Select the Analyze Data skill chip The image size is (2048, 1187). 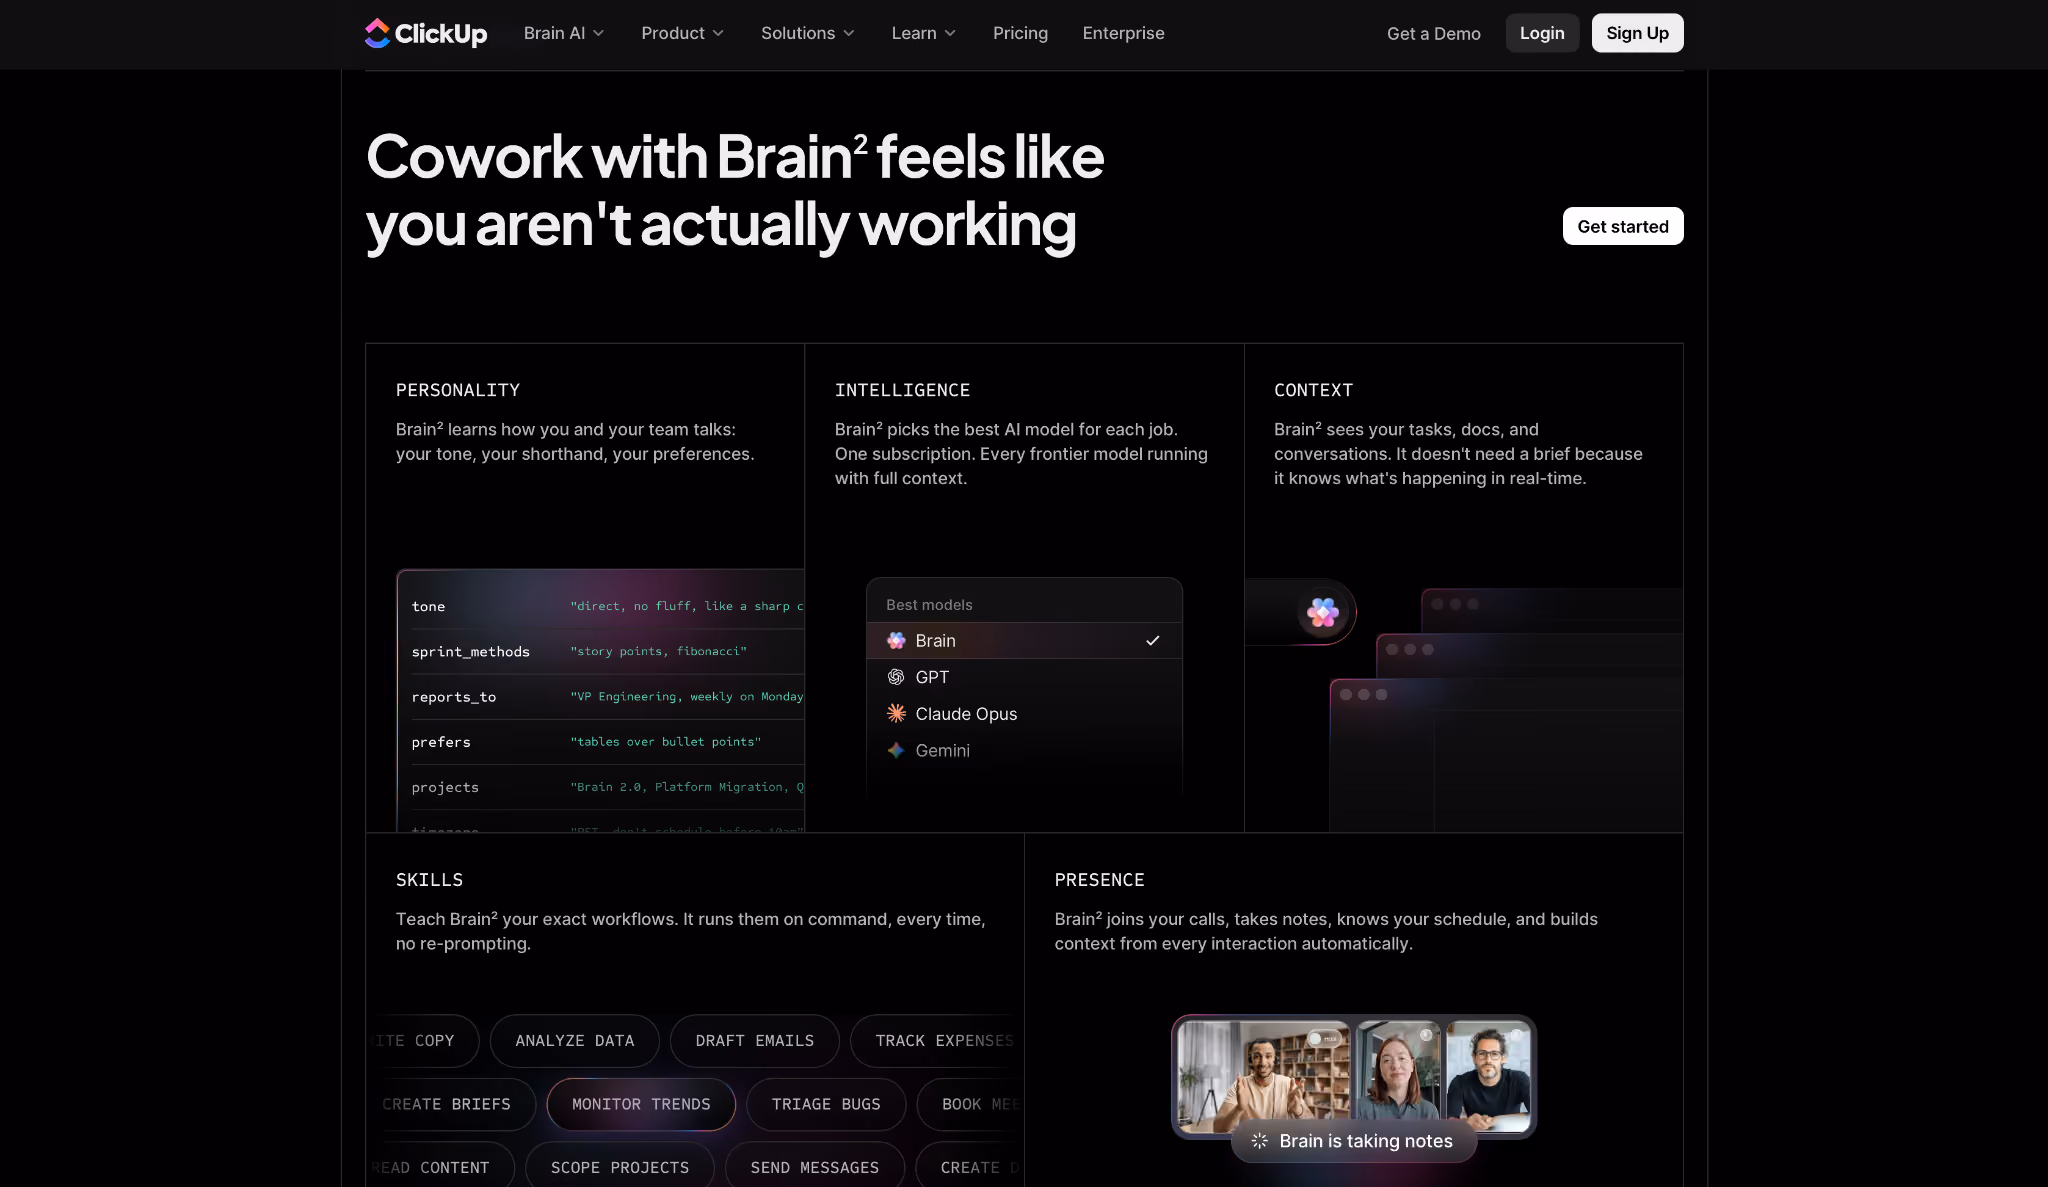(575, 1041)
